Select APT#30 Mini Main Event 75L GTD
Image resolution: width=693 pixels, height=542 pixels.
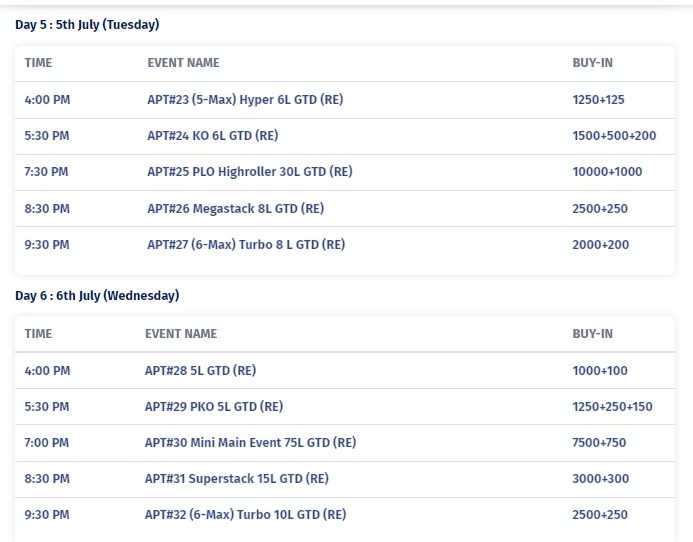[251, 443]
